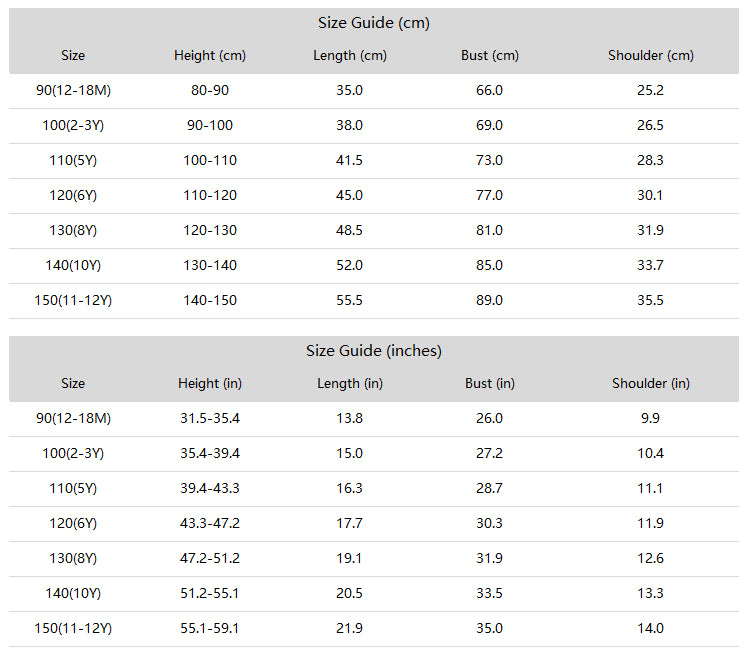Select the 30.3 bust in inches
This screenshot has width=753, height=649.
pos(489,523)
